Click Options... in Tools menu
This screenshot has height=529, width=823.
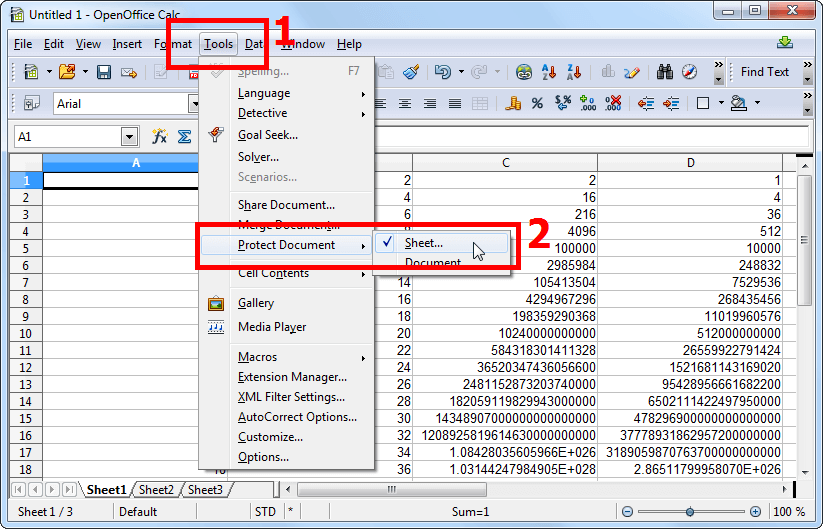click(263, 457)
